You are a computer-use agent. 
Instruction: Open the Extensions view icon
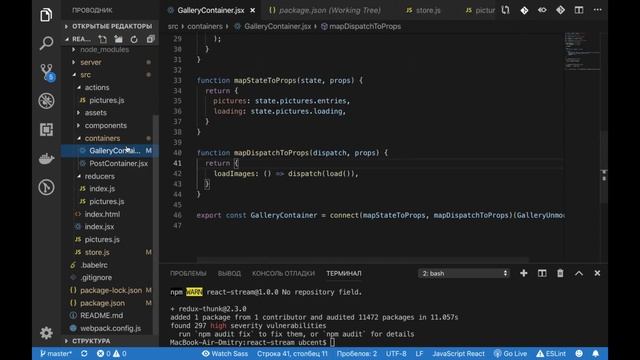[x=46, y=129]
